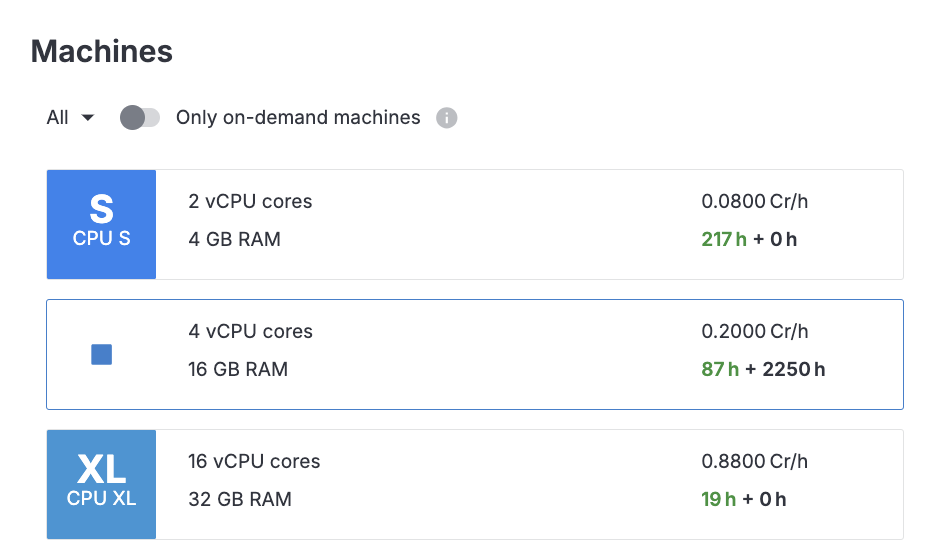Click the blue CPU S badge
Viewport: 930px width, 550px height.
pyautogui.click(x=102, y=224)
